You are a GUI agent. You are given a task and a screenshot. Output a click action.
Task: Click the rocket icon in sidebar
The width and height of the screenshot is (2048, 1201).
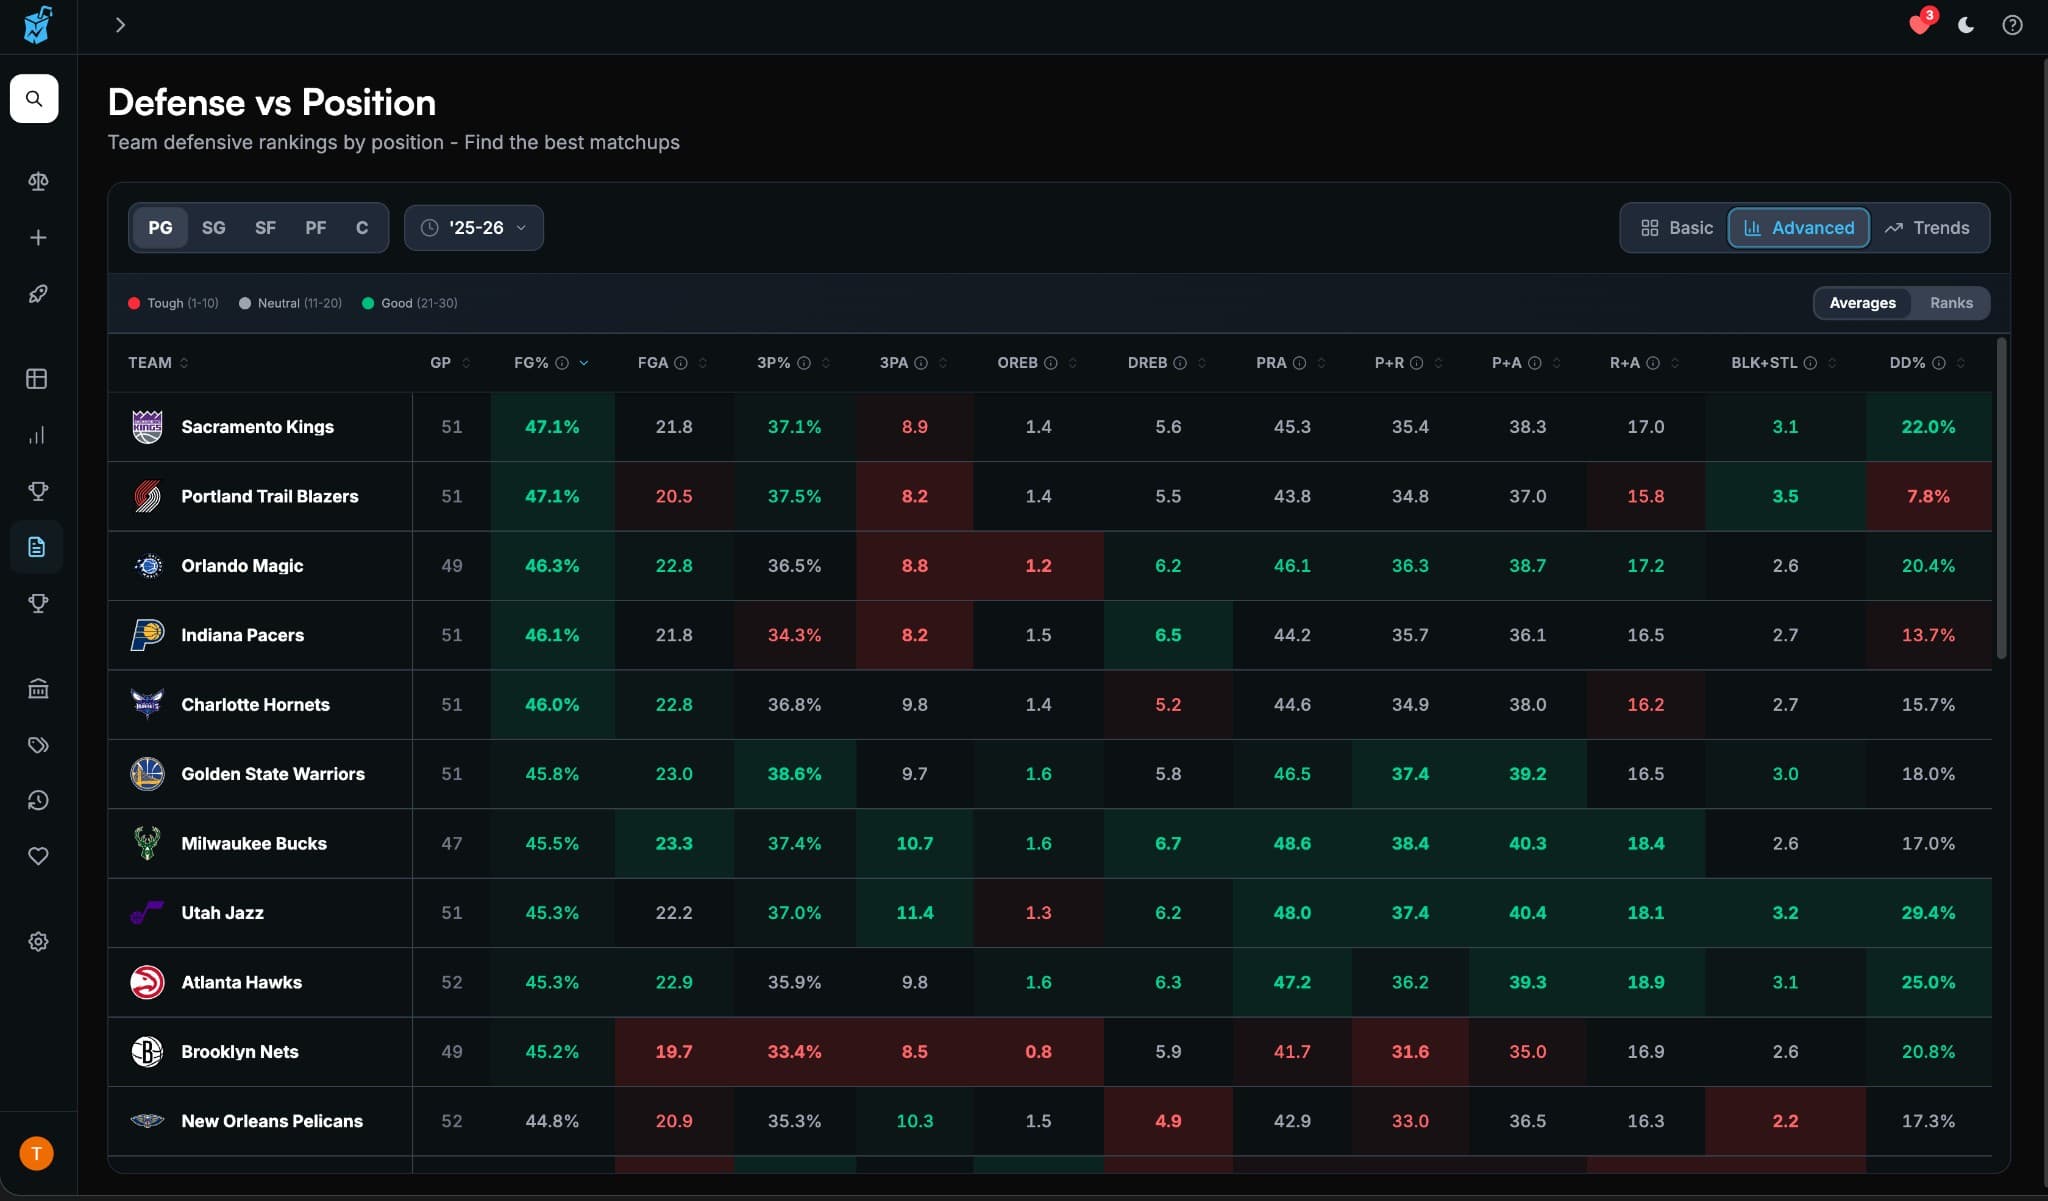click(38, 294)
